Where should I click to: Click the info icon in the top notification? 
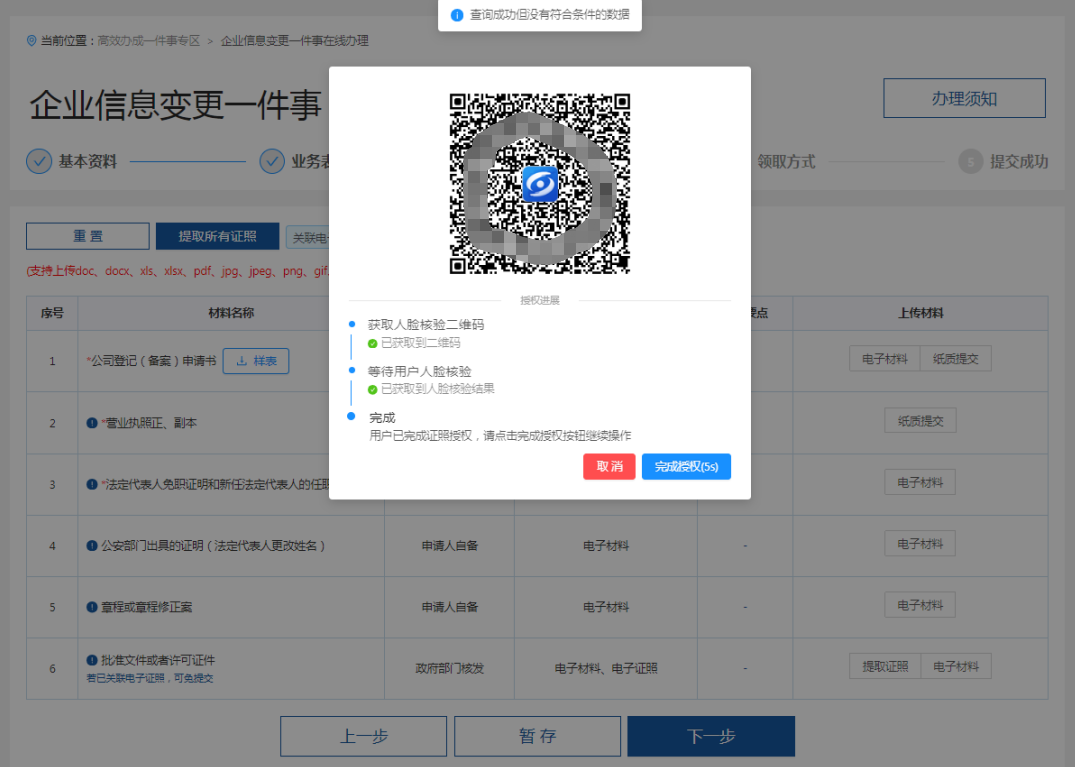pyautogui.click(x=457, y=15)
